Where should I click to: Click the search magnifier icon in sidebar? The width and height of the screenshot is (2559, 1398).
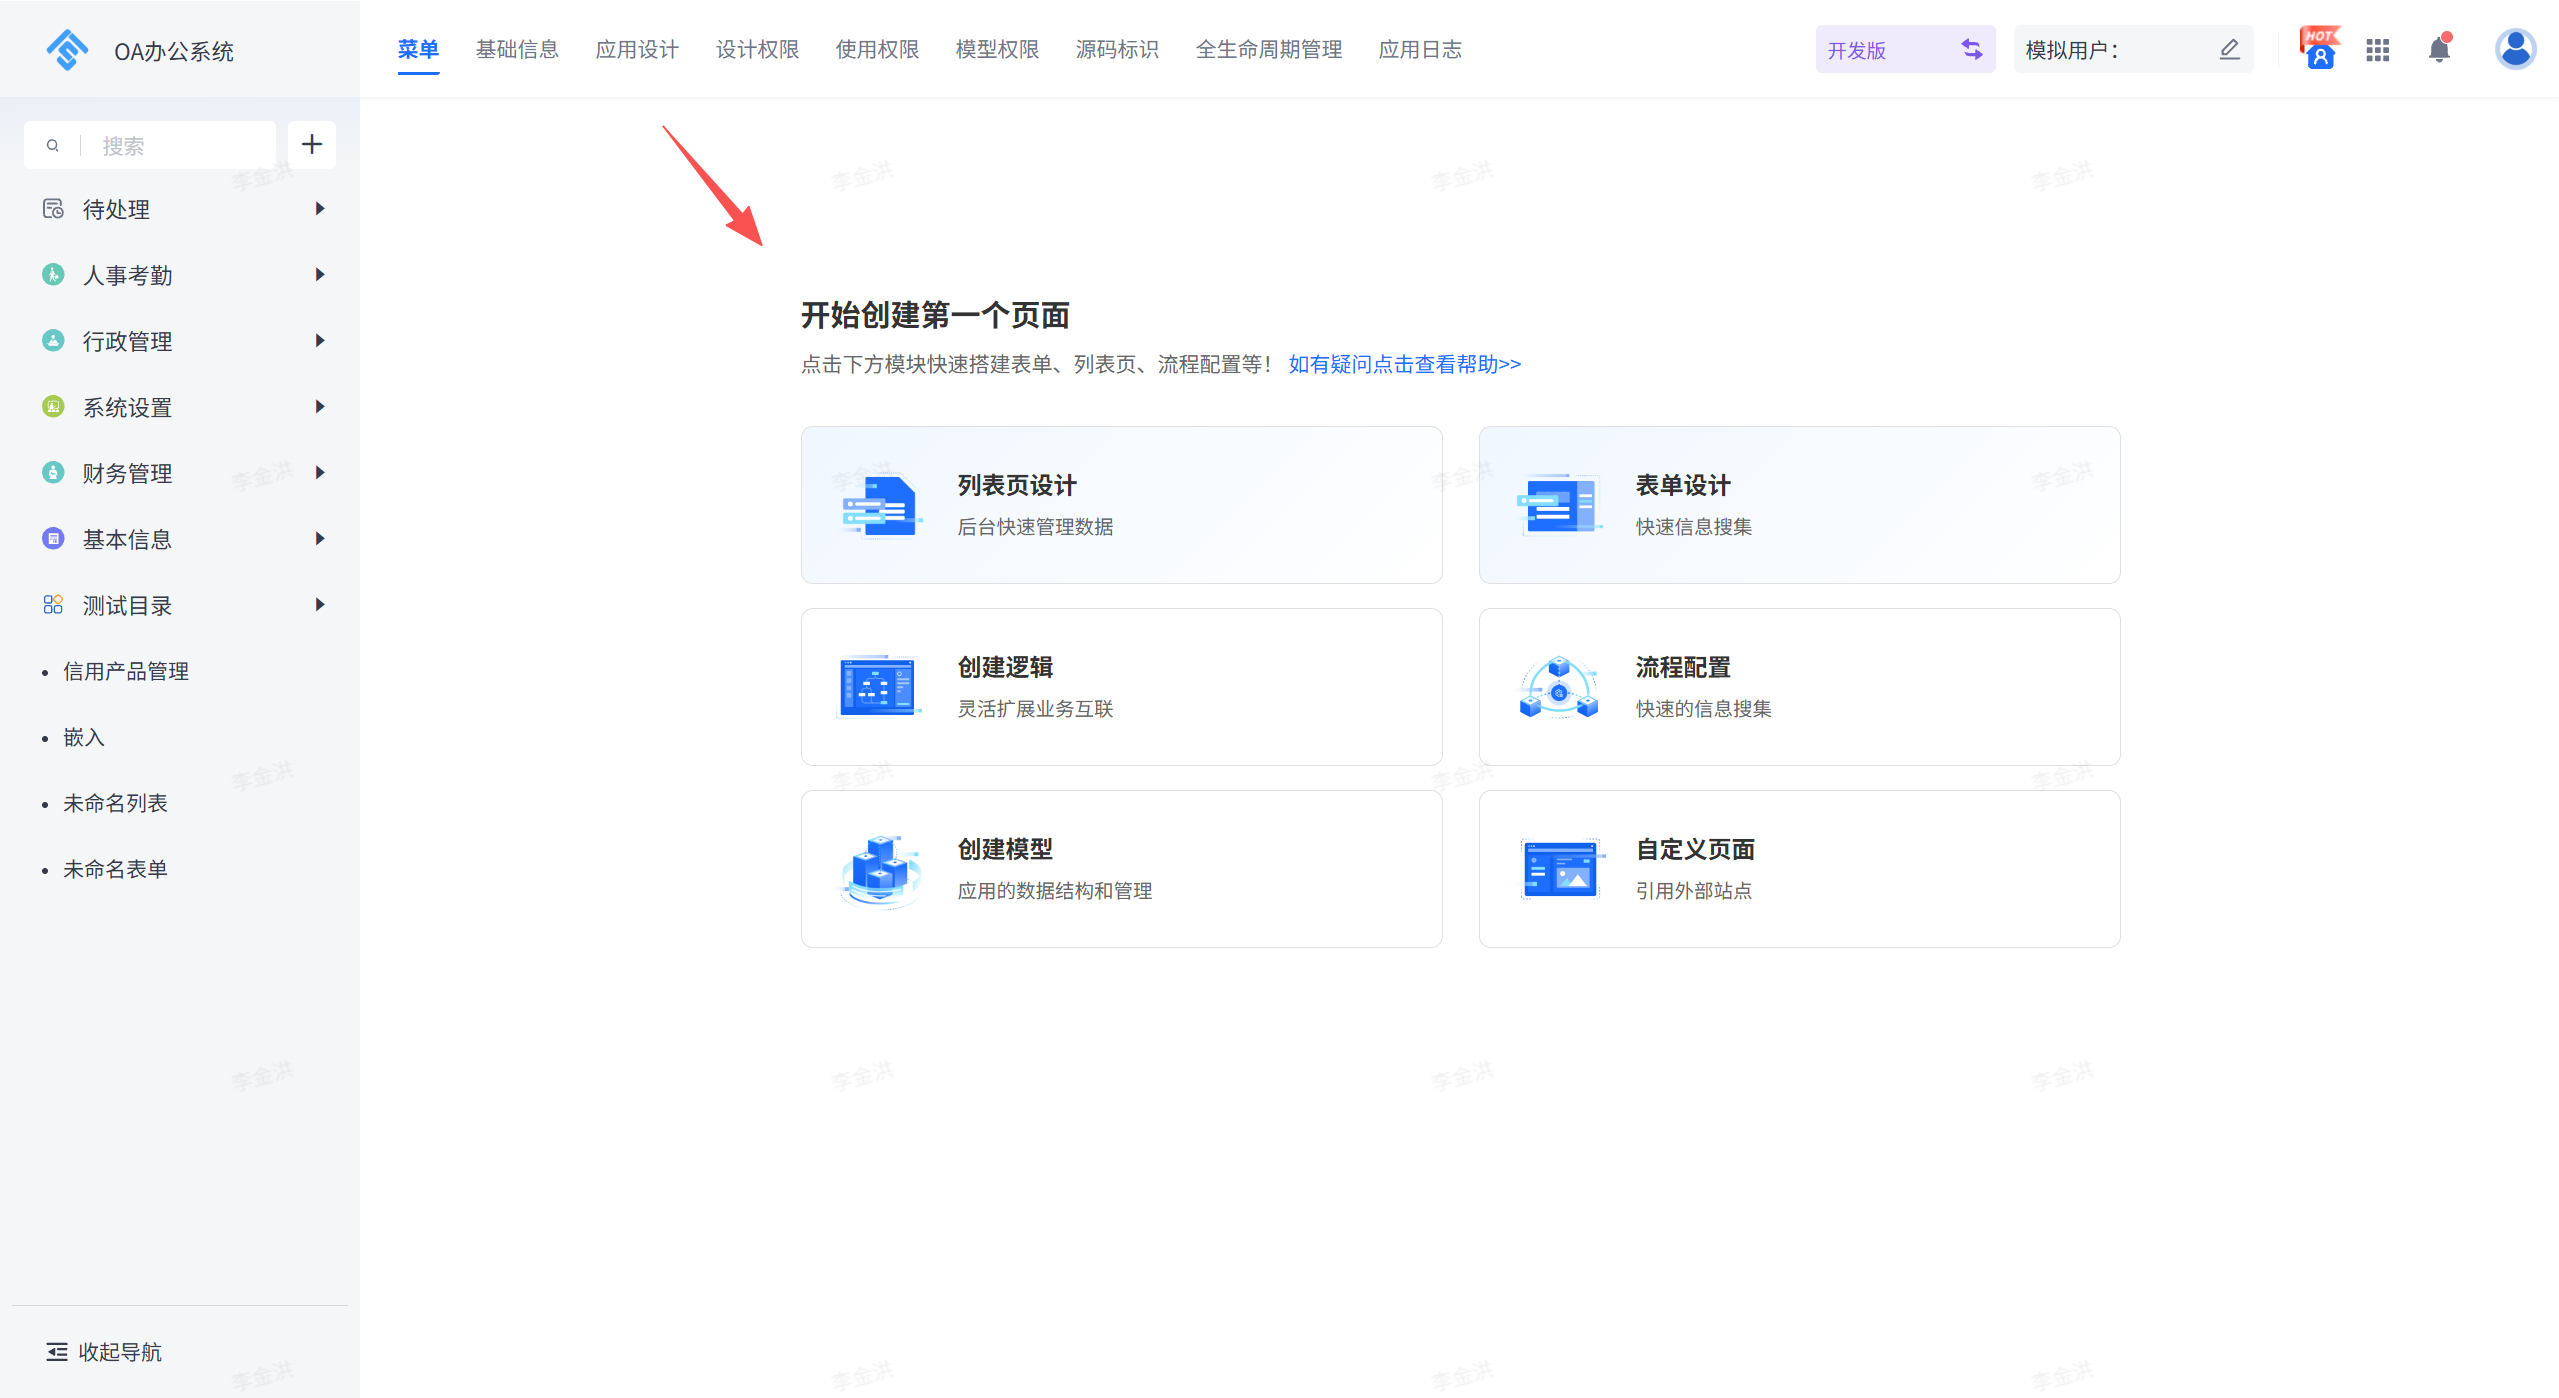(x=53, y=146)
